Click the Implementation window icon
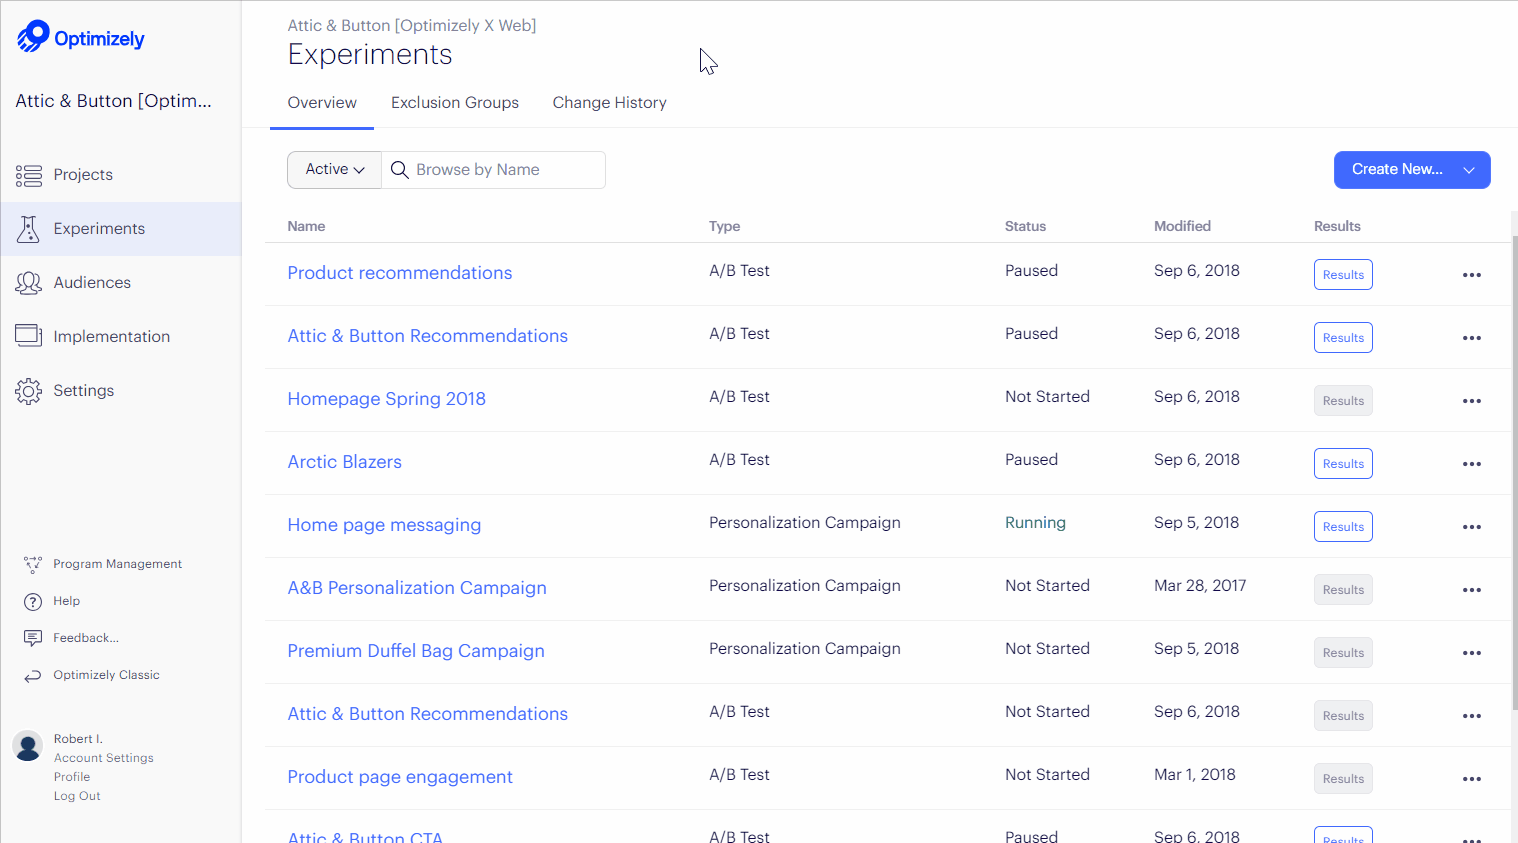This screenshot has width=1518, height=843. [x=28, y=335]
